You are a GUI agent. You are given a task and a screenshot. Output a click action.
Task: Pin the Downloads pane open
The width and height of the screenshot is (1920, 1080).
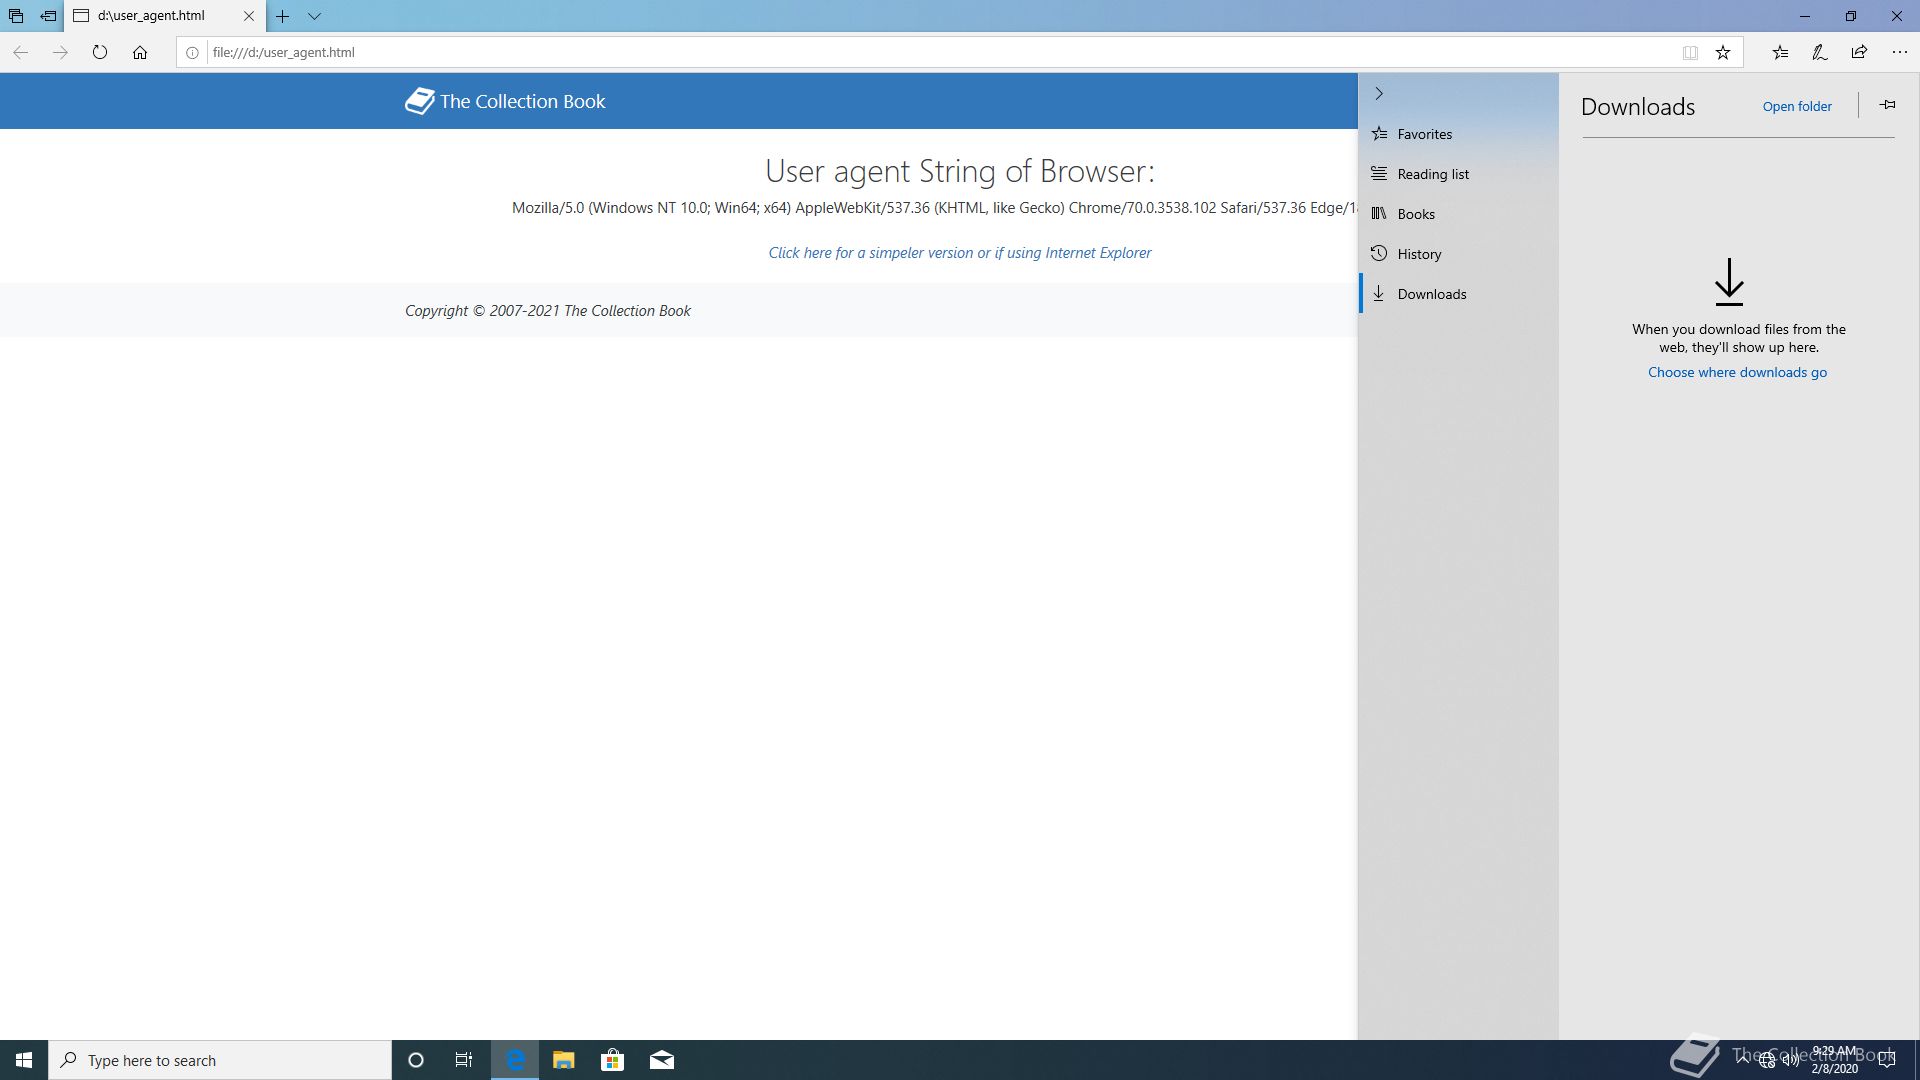click(x=1887, y=105)
